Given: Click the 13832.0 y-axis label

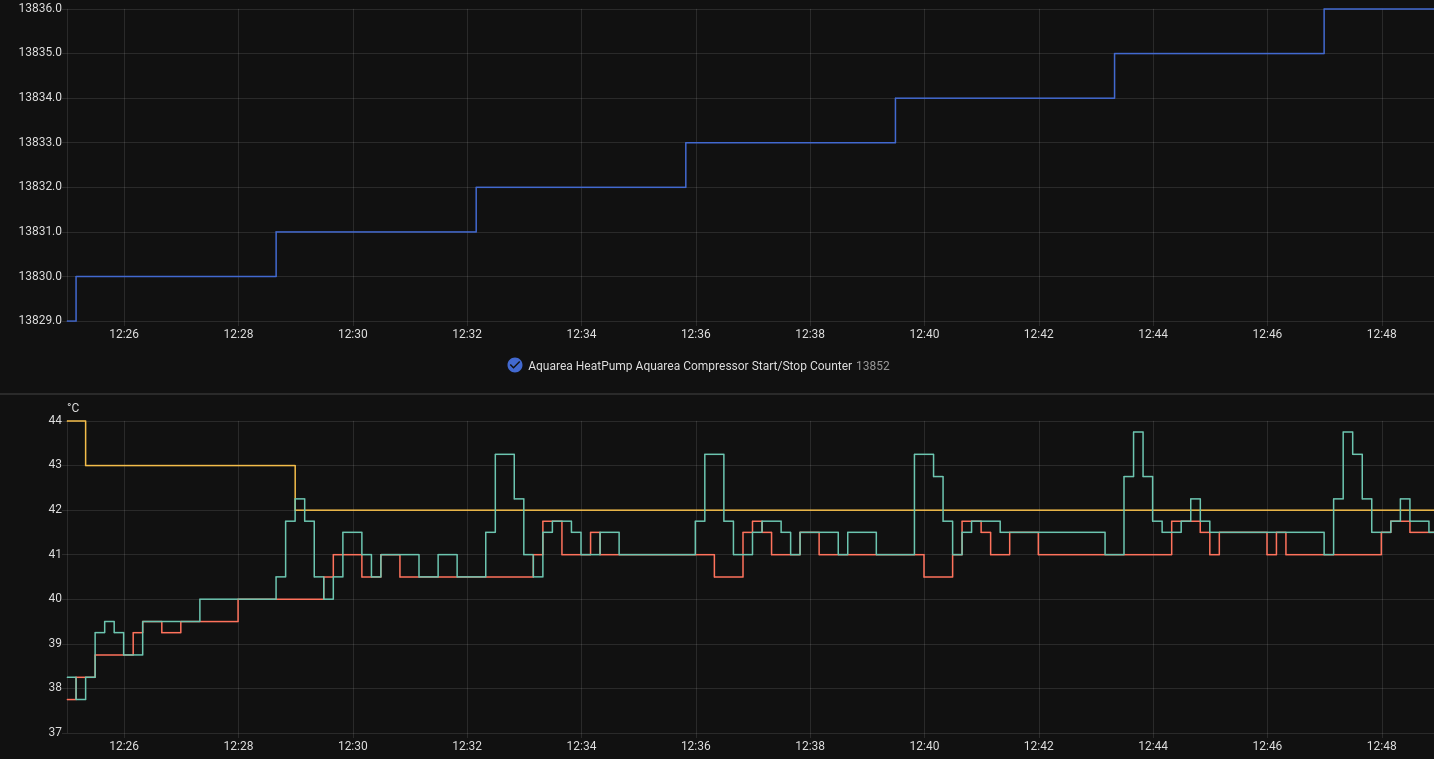Looking at the screenshot, I should tap(40, 187).
